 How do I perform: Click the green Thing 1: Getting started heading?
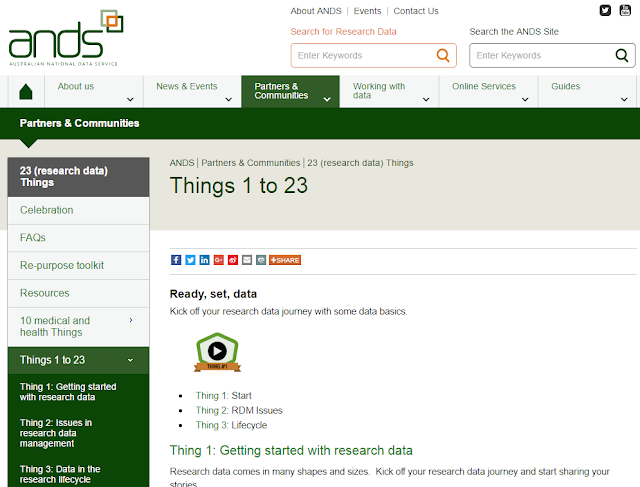291,450
